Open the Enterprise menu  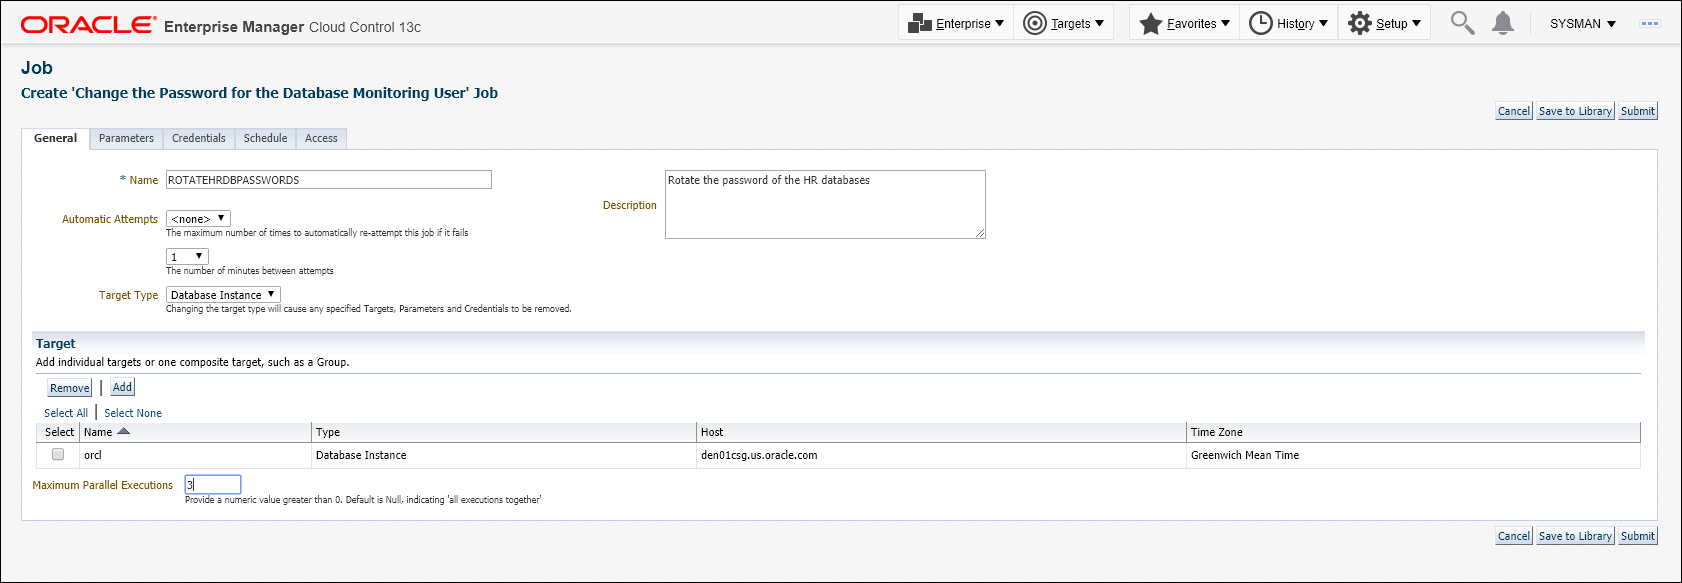point(955,23)
